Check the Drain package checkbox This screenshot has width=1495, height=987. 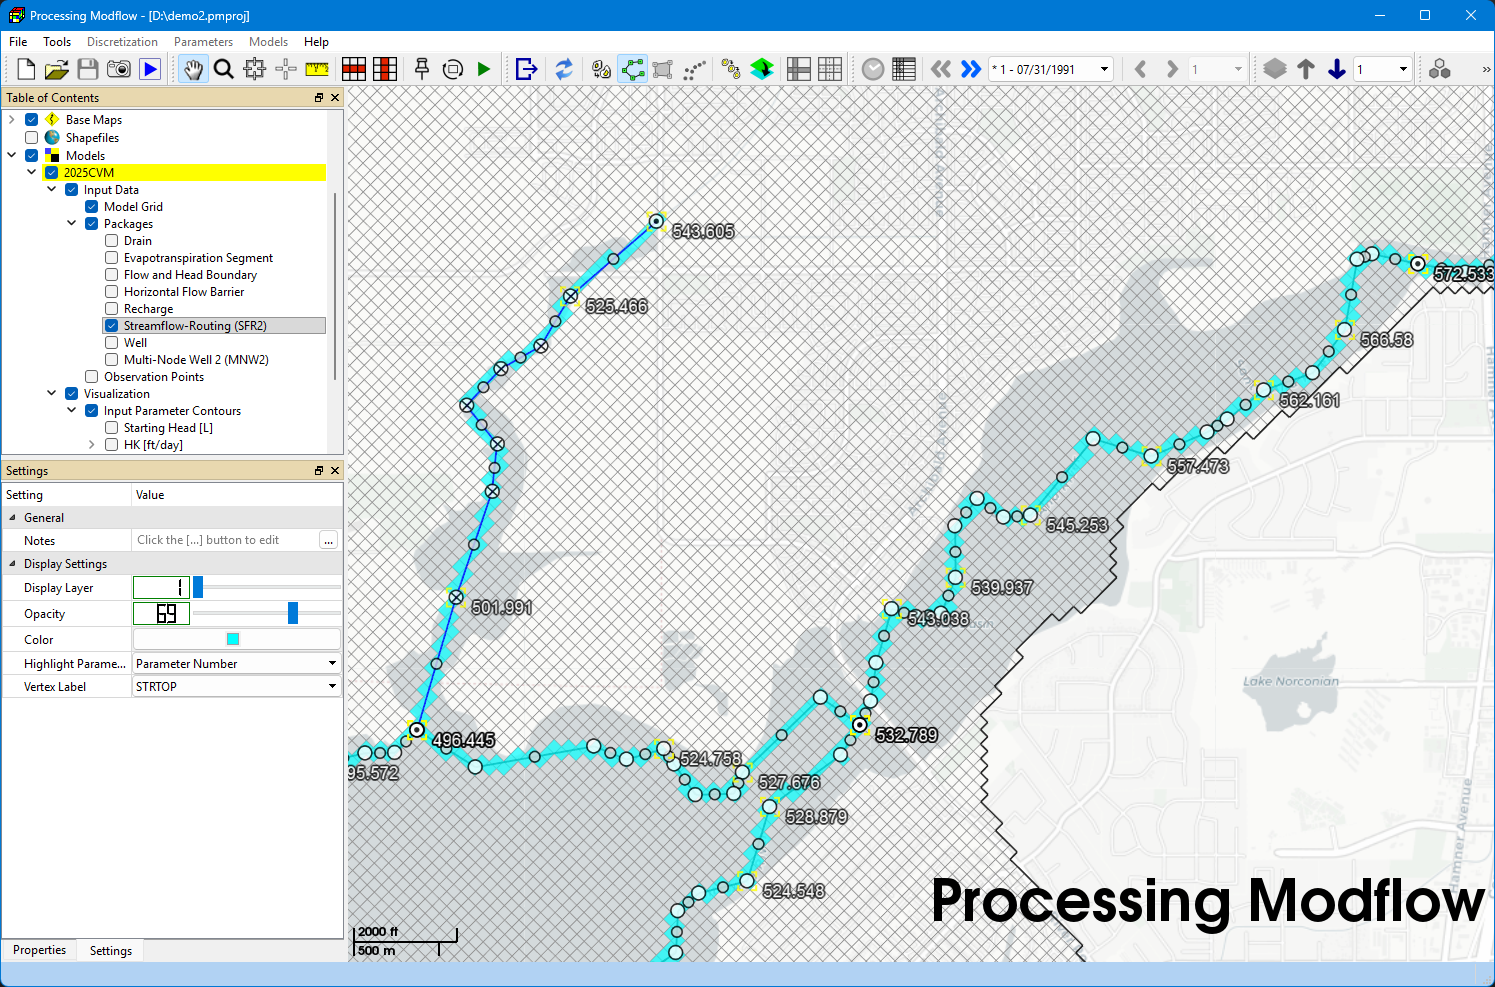tap(112, 241)
